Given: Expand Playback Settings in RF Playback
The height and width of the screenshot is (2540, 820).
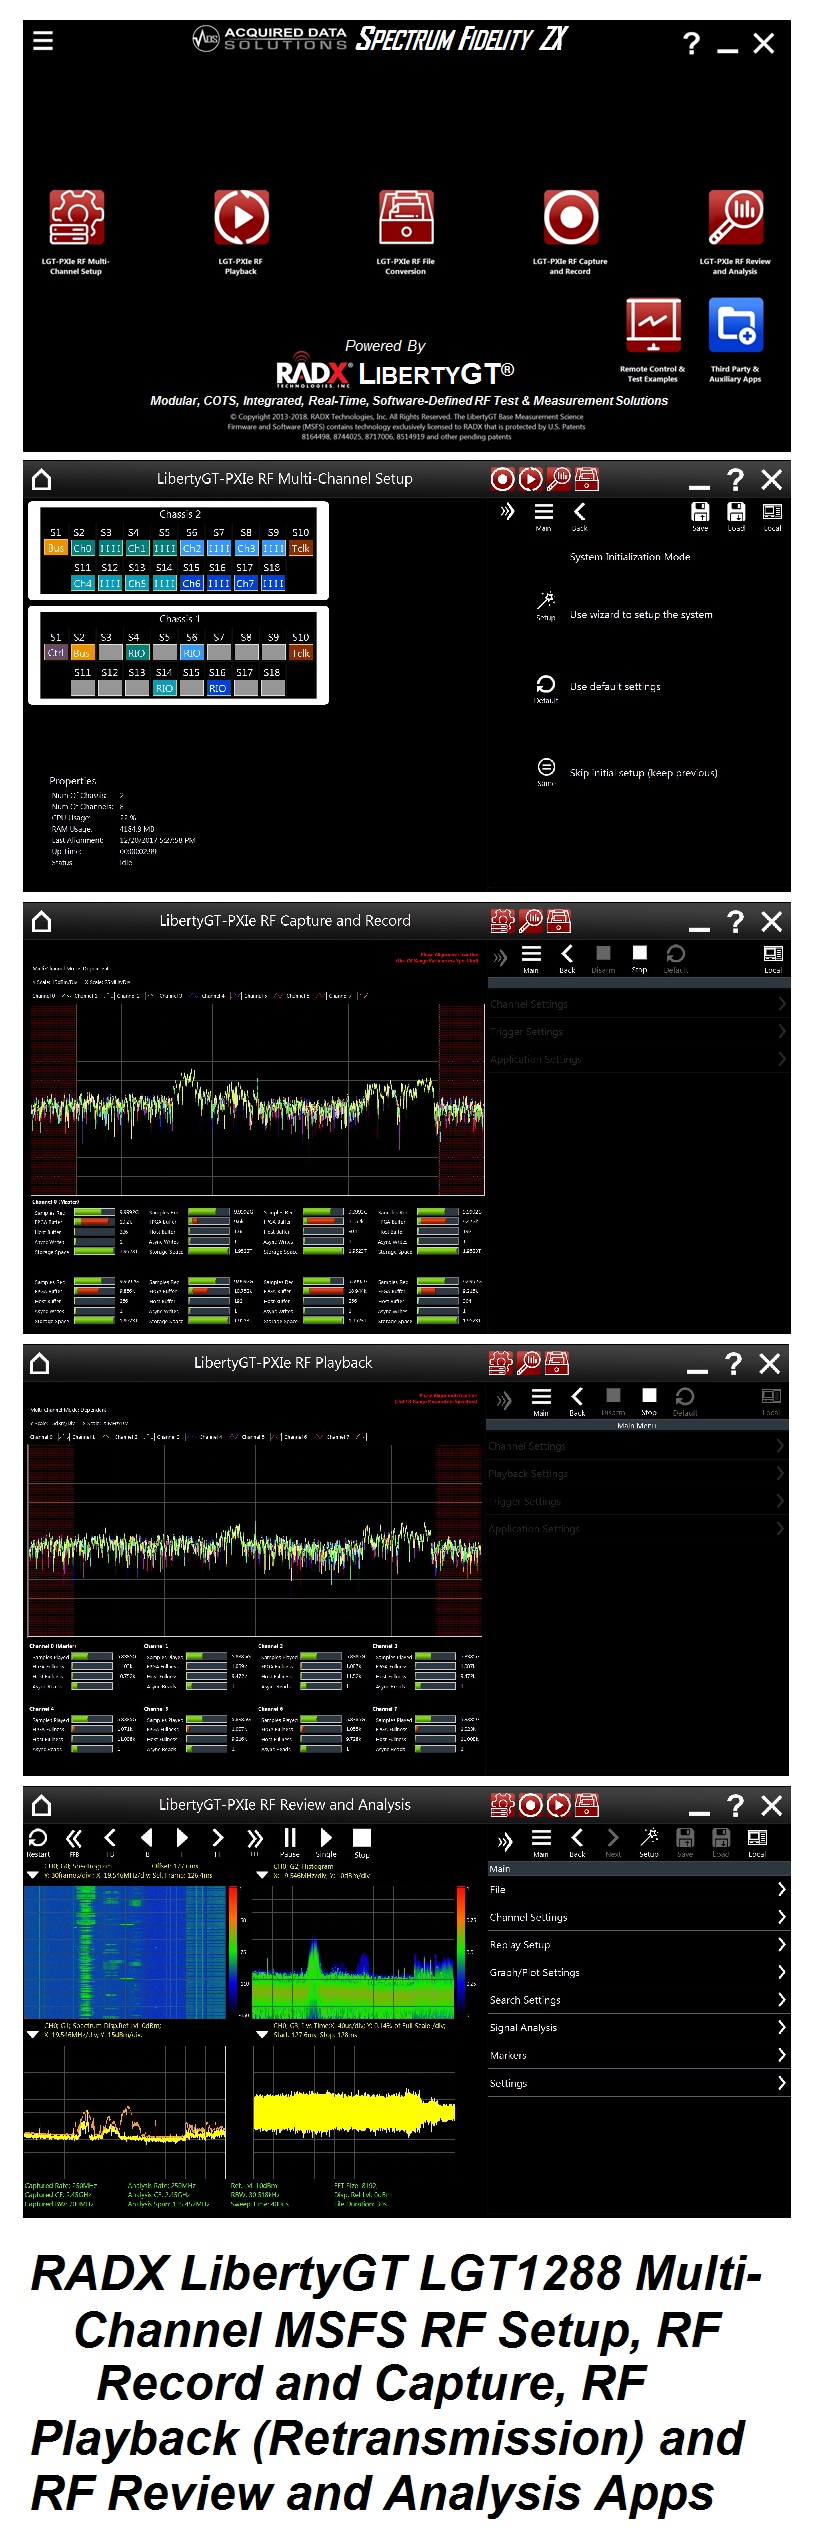Looking at the screenshot, I should tap(637, 1474).
